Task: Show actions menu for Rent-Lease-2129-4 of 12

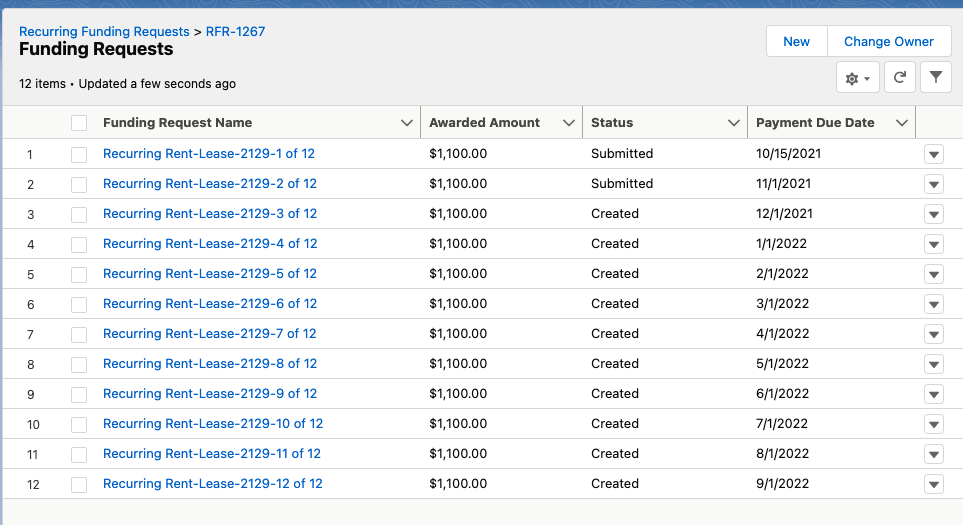Action: tap(934, 245)
